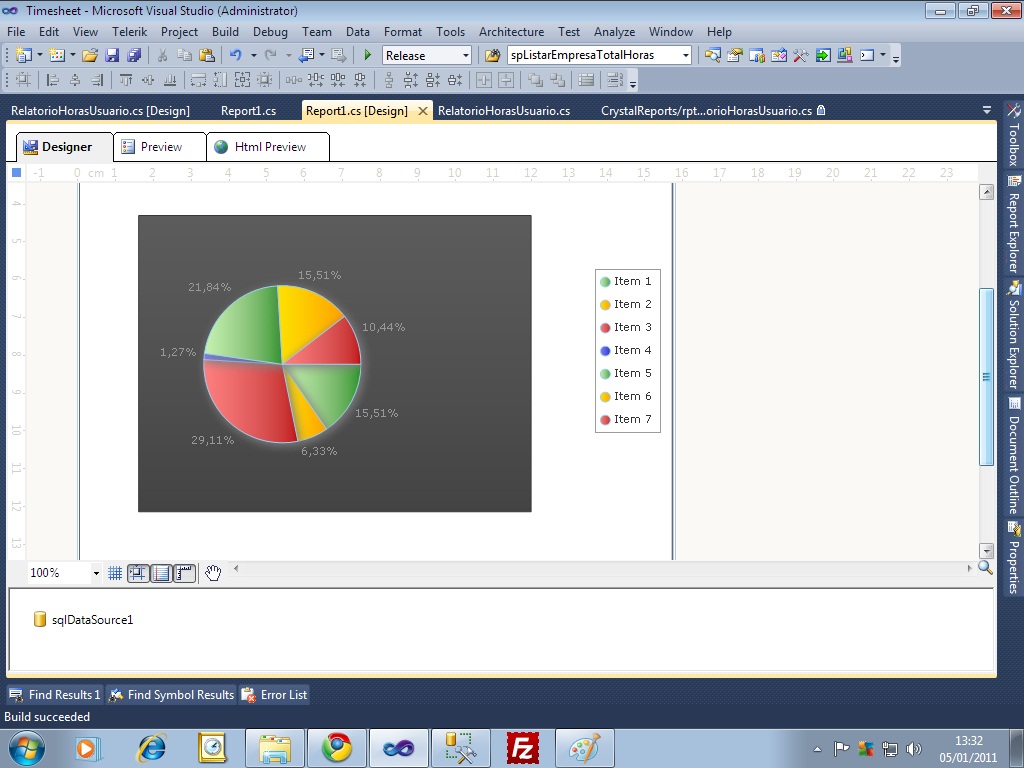The image size is (1024, 768).
Task: Switch to the Html Preview tab
Action: click(x=269, y=147)
